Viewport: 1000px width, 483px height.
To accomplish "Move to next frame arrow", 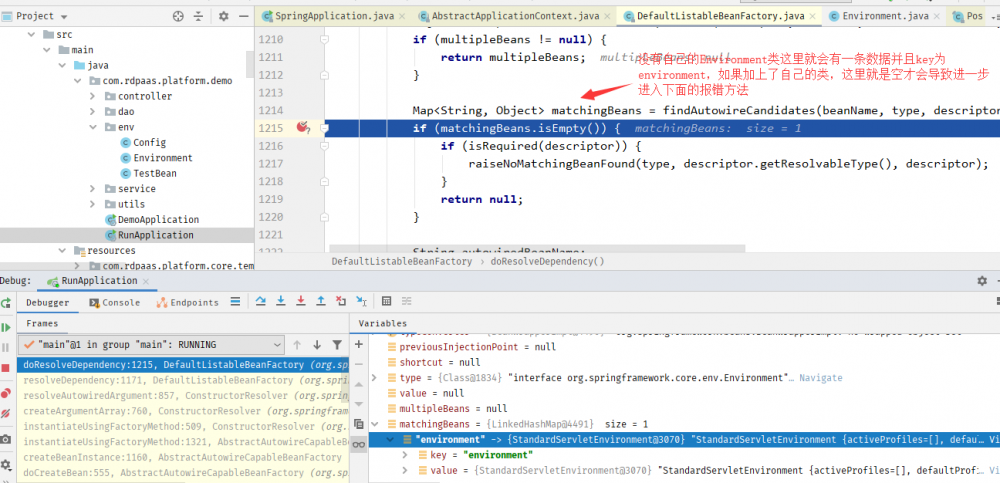I will click(x=317, y=345).
